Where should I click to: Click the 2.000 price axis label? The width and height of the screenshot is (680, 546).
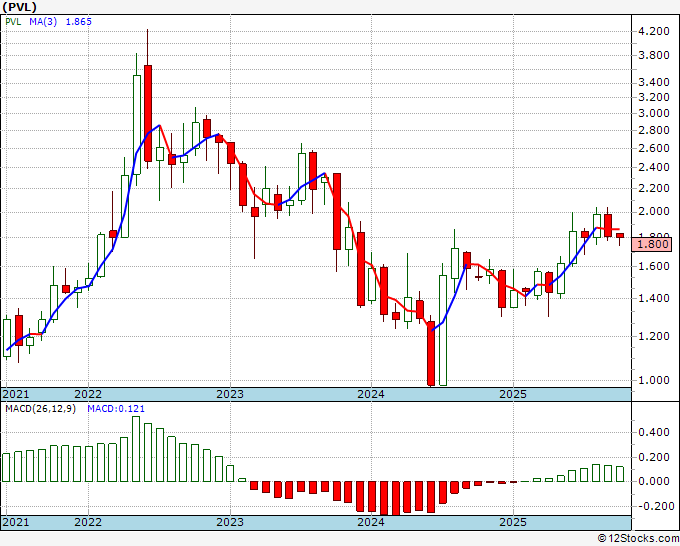654,212
